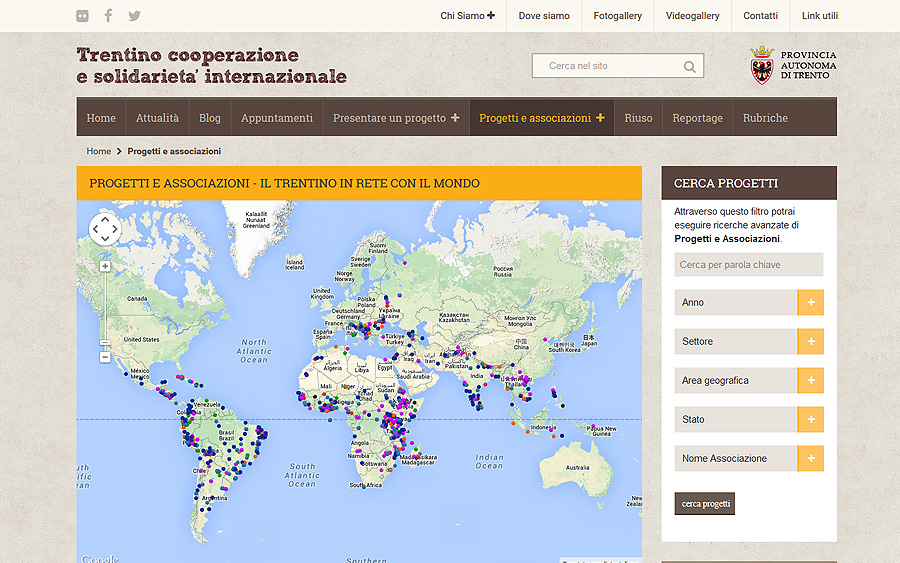Open the Dove siamo page
This screenshot has height=563, width=900.
pyautogui.click(x=544, y=16)
